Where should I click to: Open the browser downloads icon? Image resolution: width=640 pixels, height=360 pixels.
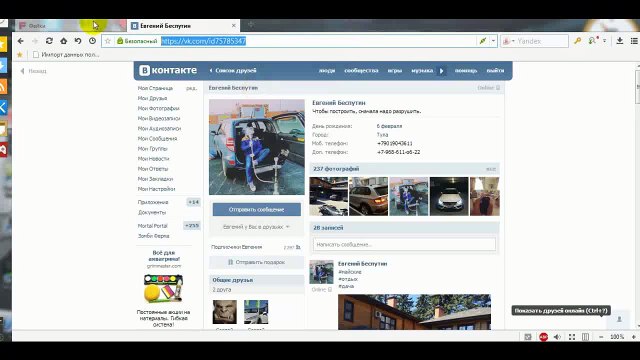620,41
